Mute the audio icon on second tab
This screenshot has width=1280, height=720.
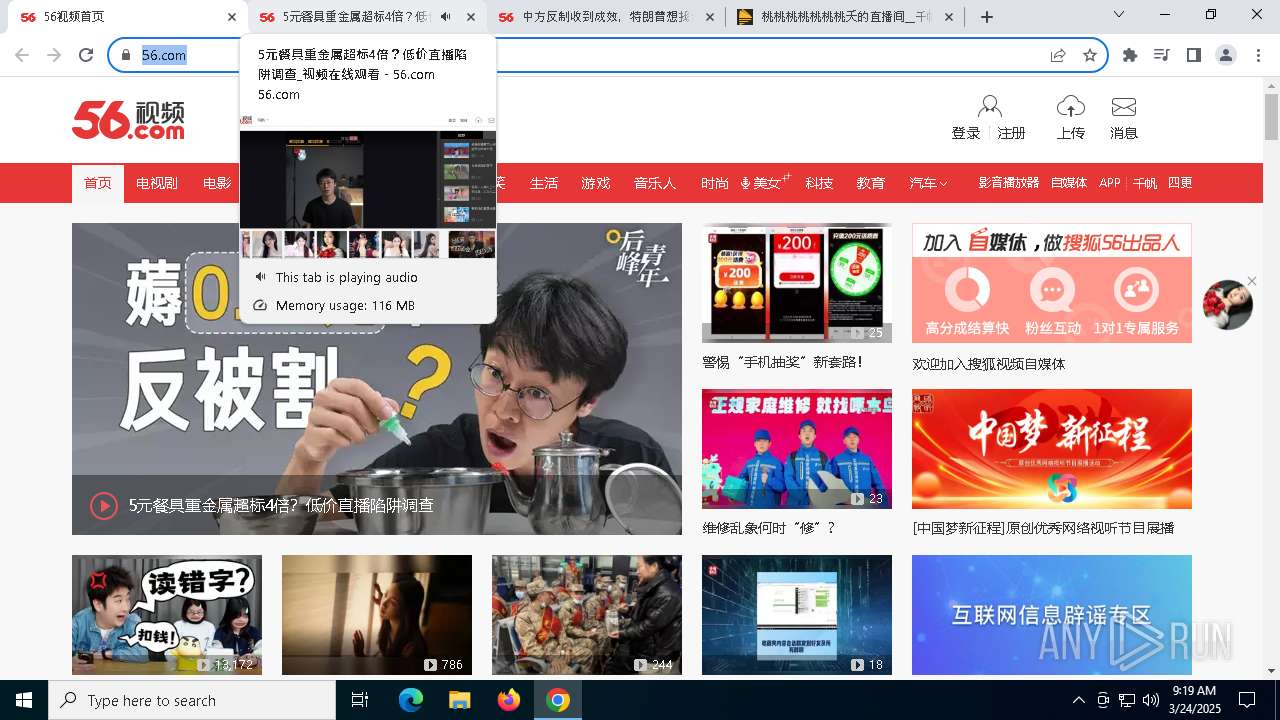[x=446, y=17]
